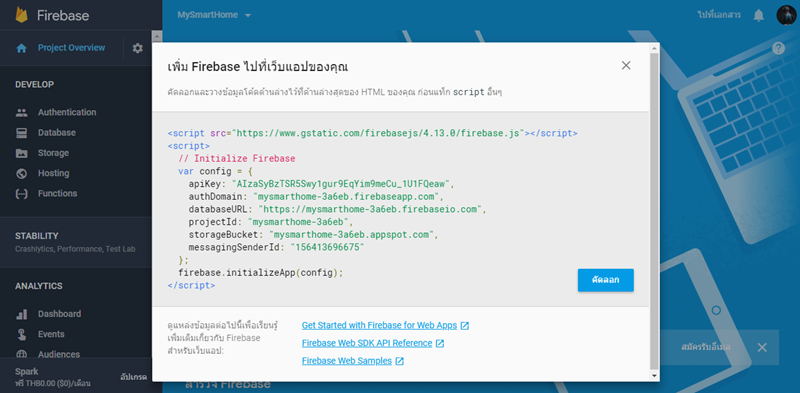This screenshot has width=800, height=393.
Task: Click the Hosting globe icon
Action: coord(21,174)
